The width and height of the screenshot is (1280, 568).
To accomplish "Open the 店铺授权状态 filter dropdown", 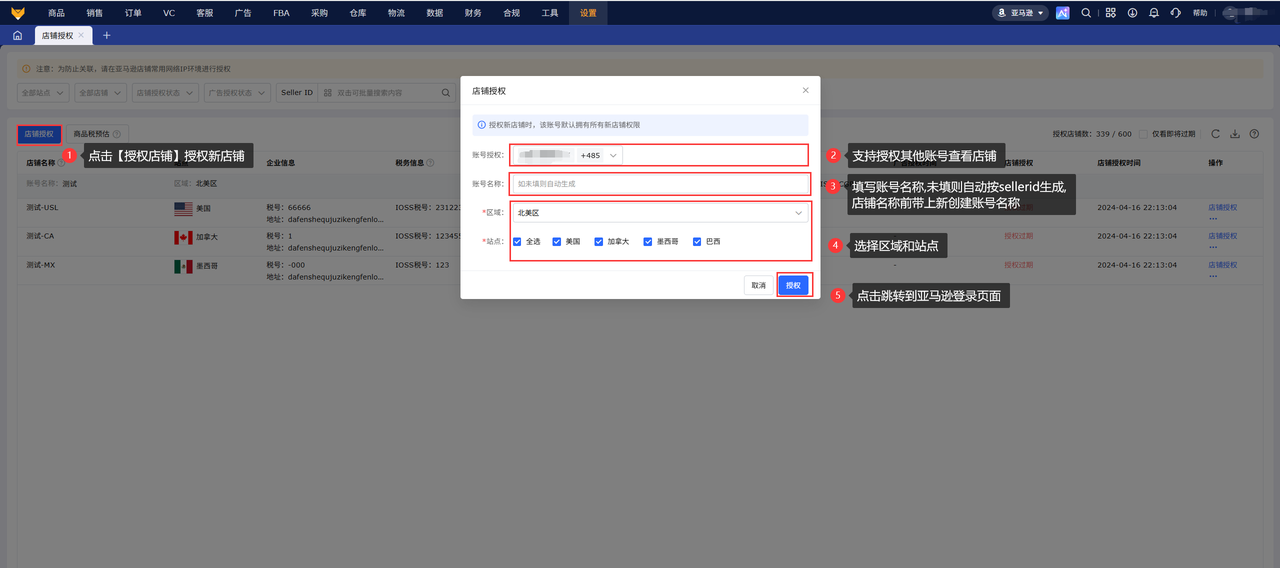I will tap(165, 93).
